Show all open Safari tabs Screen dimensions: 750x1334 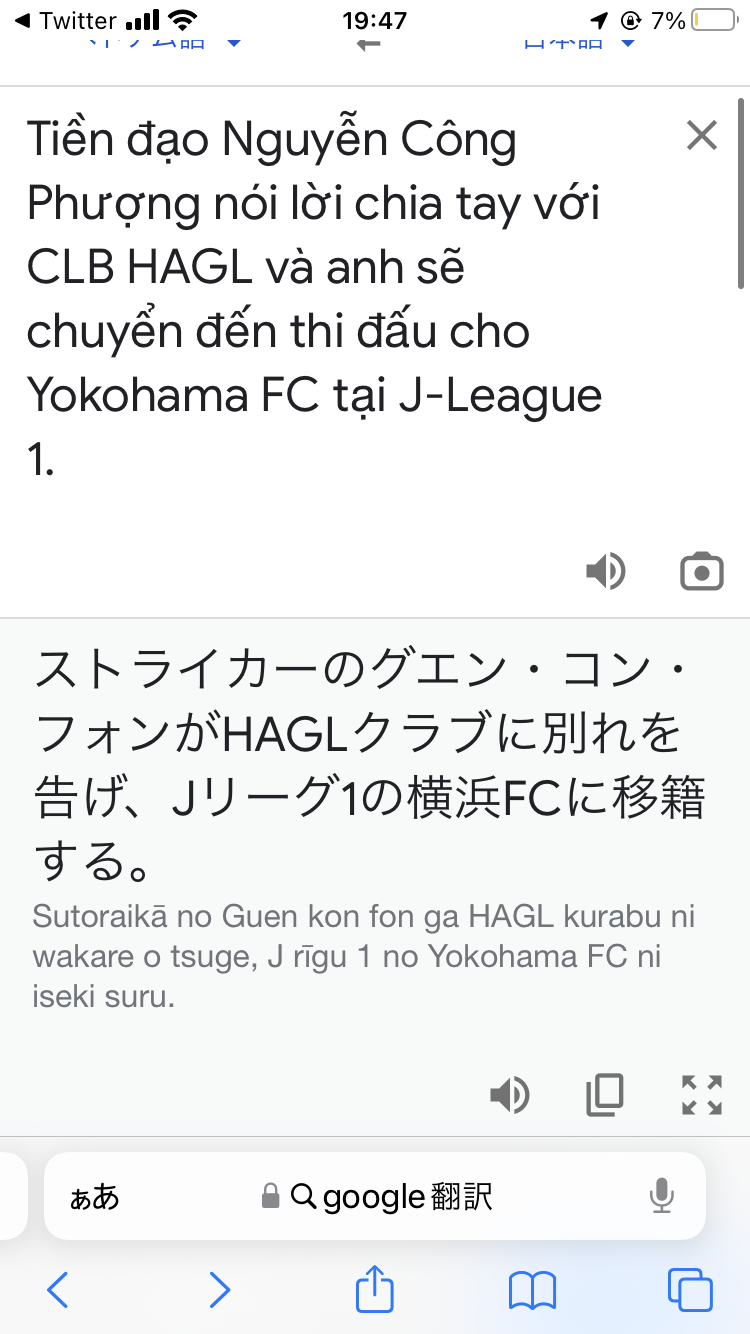(x=690, y=1290)
